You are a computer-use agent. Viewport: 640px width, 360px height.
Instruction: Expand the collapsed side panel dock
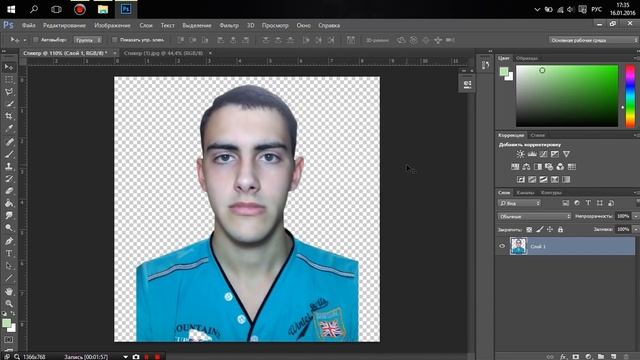click(490, 51)
